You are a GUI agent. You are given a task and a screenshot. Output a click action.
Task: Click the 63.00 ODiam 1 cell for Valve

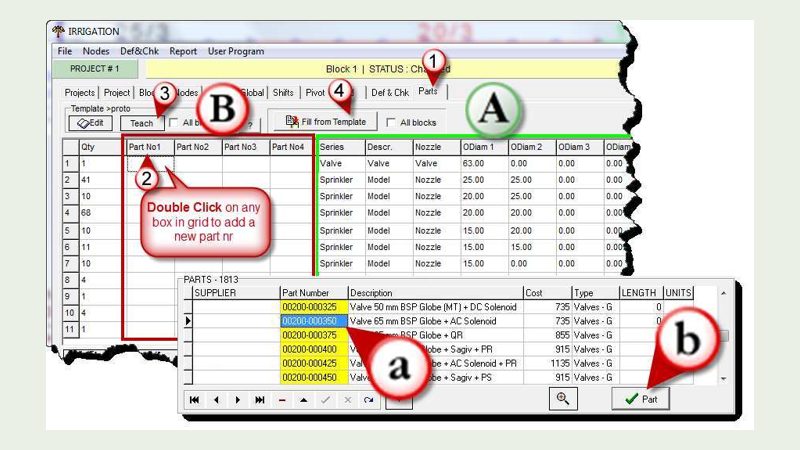[x=484, y=163]
